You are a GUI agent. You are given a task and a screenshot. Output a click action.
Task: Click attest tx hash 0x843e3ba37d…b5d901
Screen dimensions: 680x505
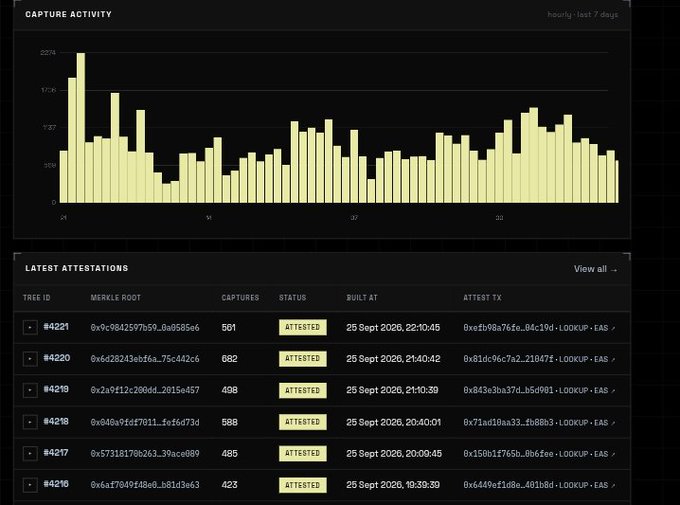508,390
